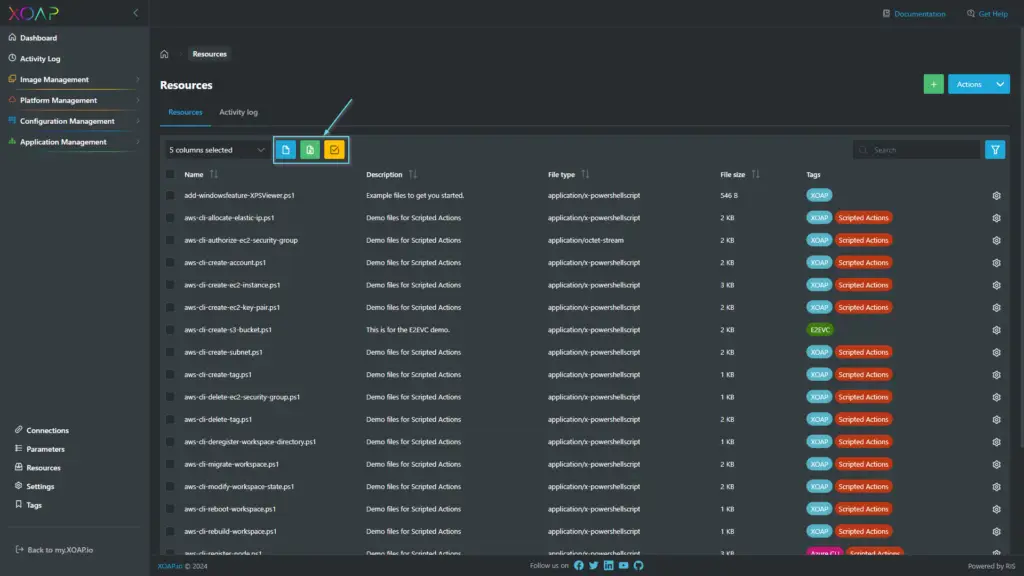Viewport: 1024px width, 576px height.
Task: Open the 5 columns selected dropdown
Action: 217,150
